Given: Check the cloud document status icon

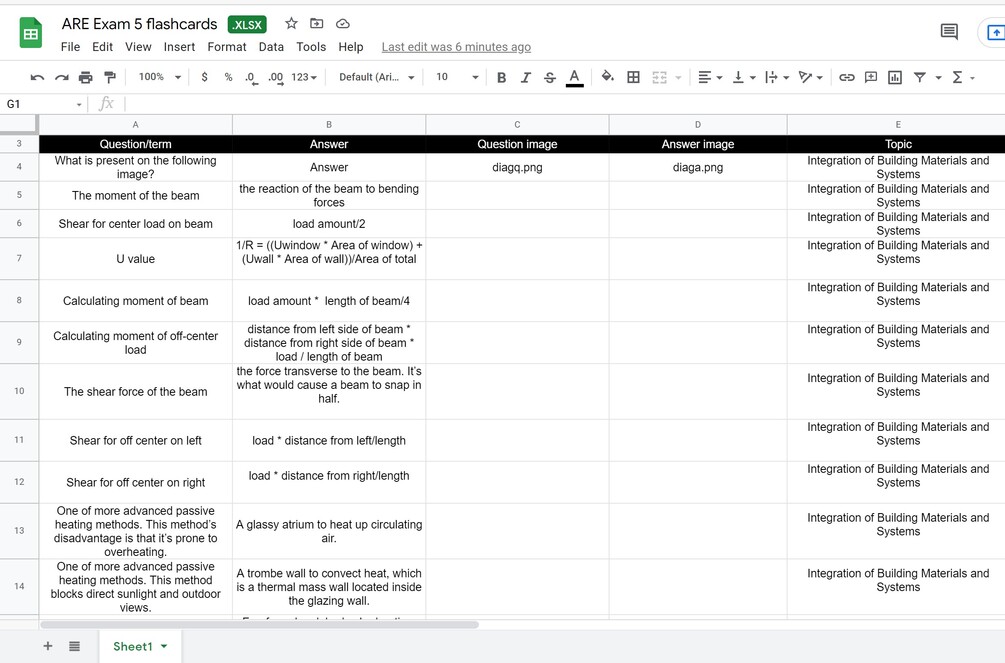Looking at the screenshot, I should [343, 24].
